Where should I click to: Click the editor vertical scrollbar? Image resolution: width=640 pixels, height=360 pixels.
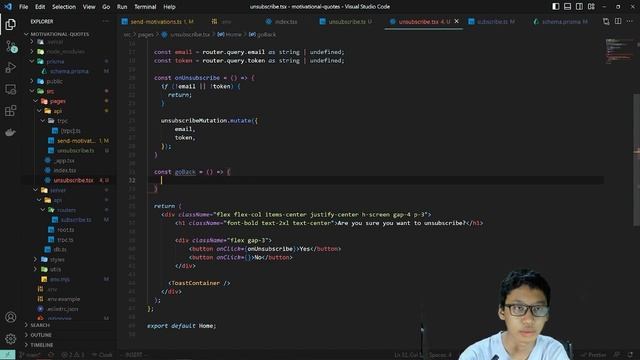636,159
